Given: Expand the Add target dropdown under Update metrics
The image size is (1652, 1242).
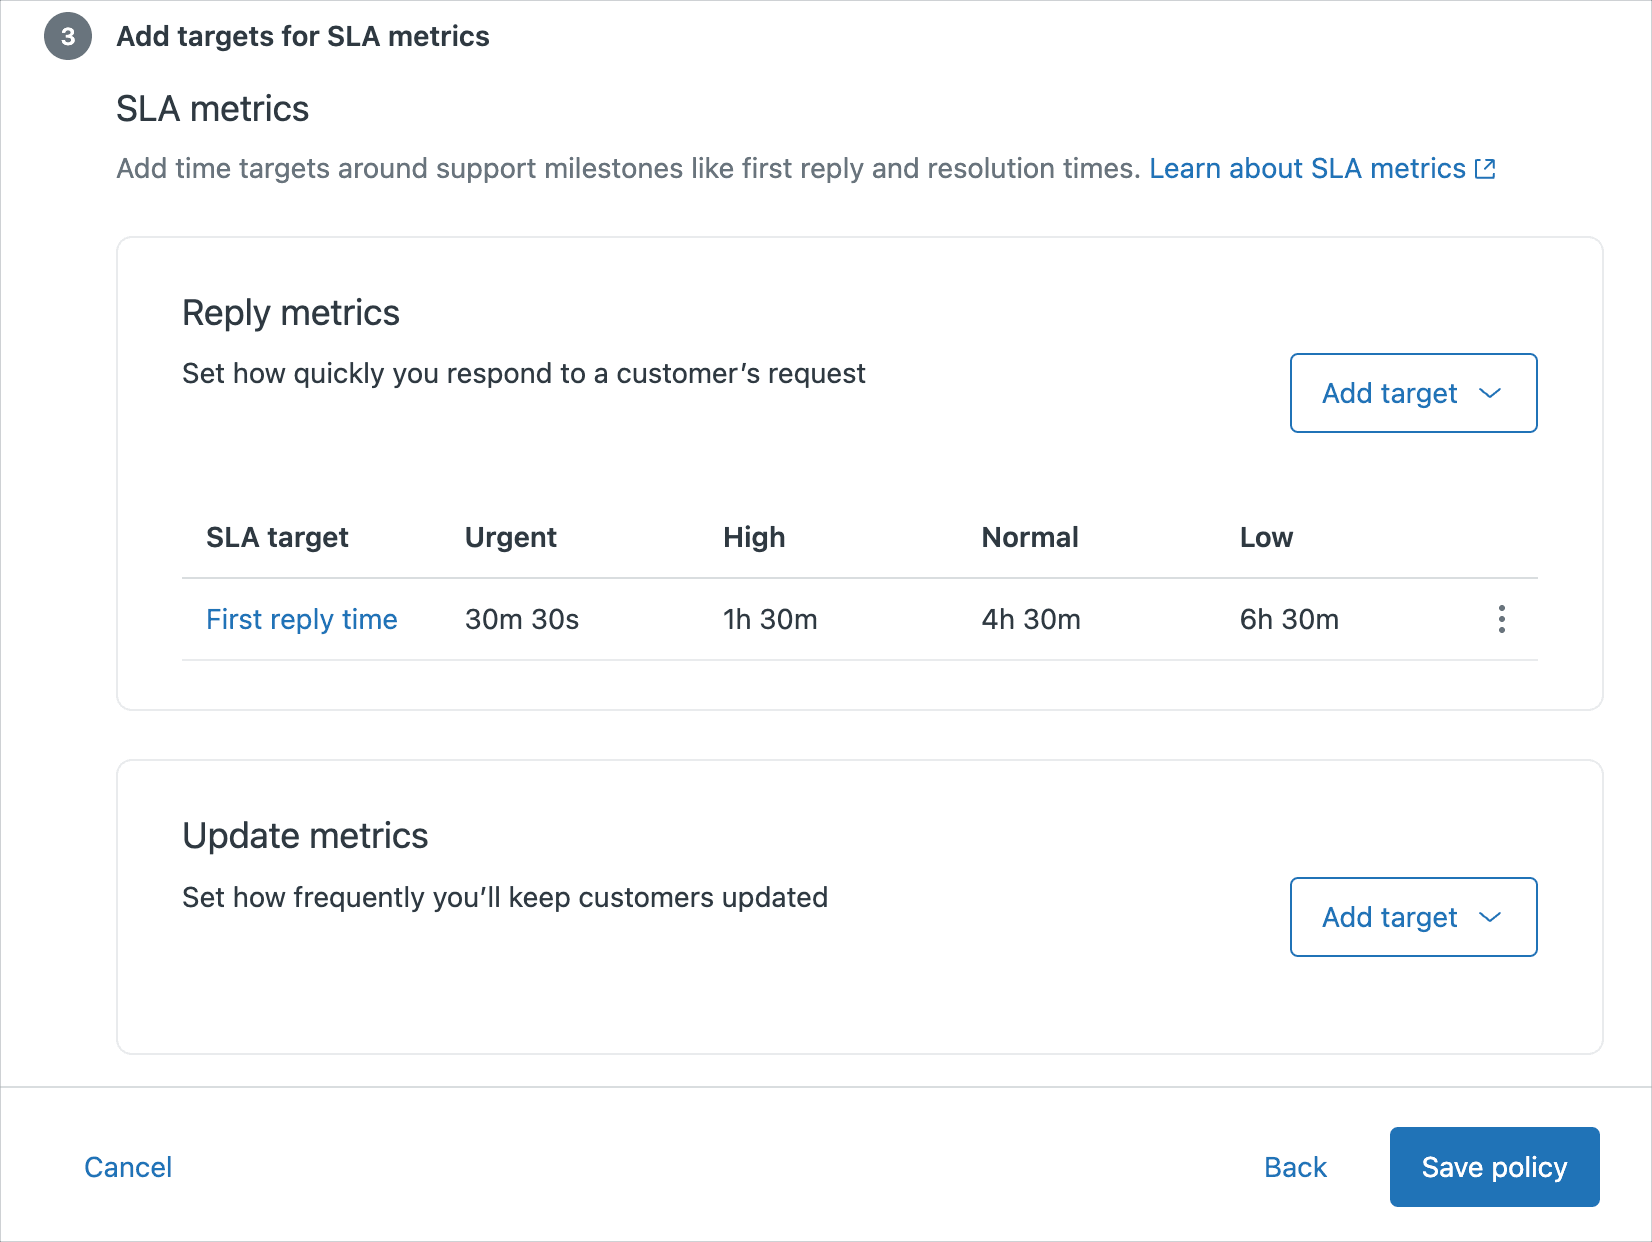Looking at the screenshot, I should [x=1413, y=917].
